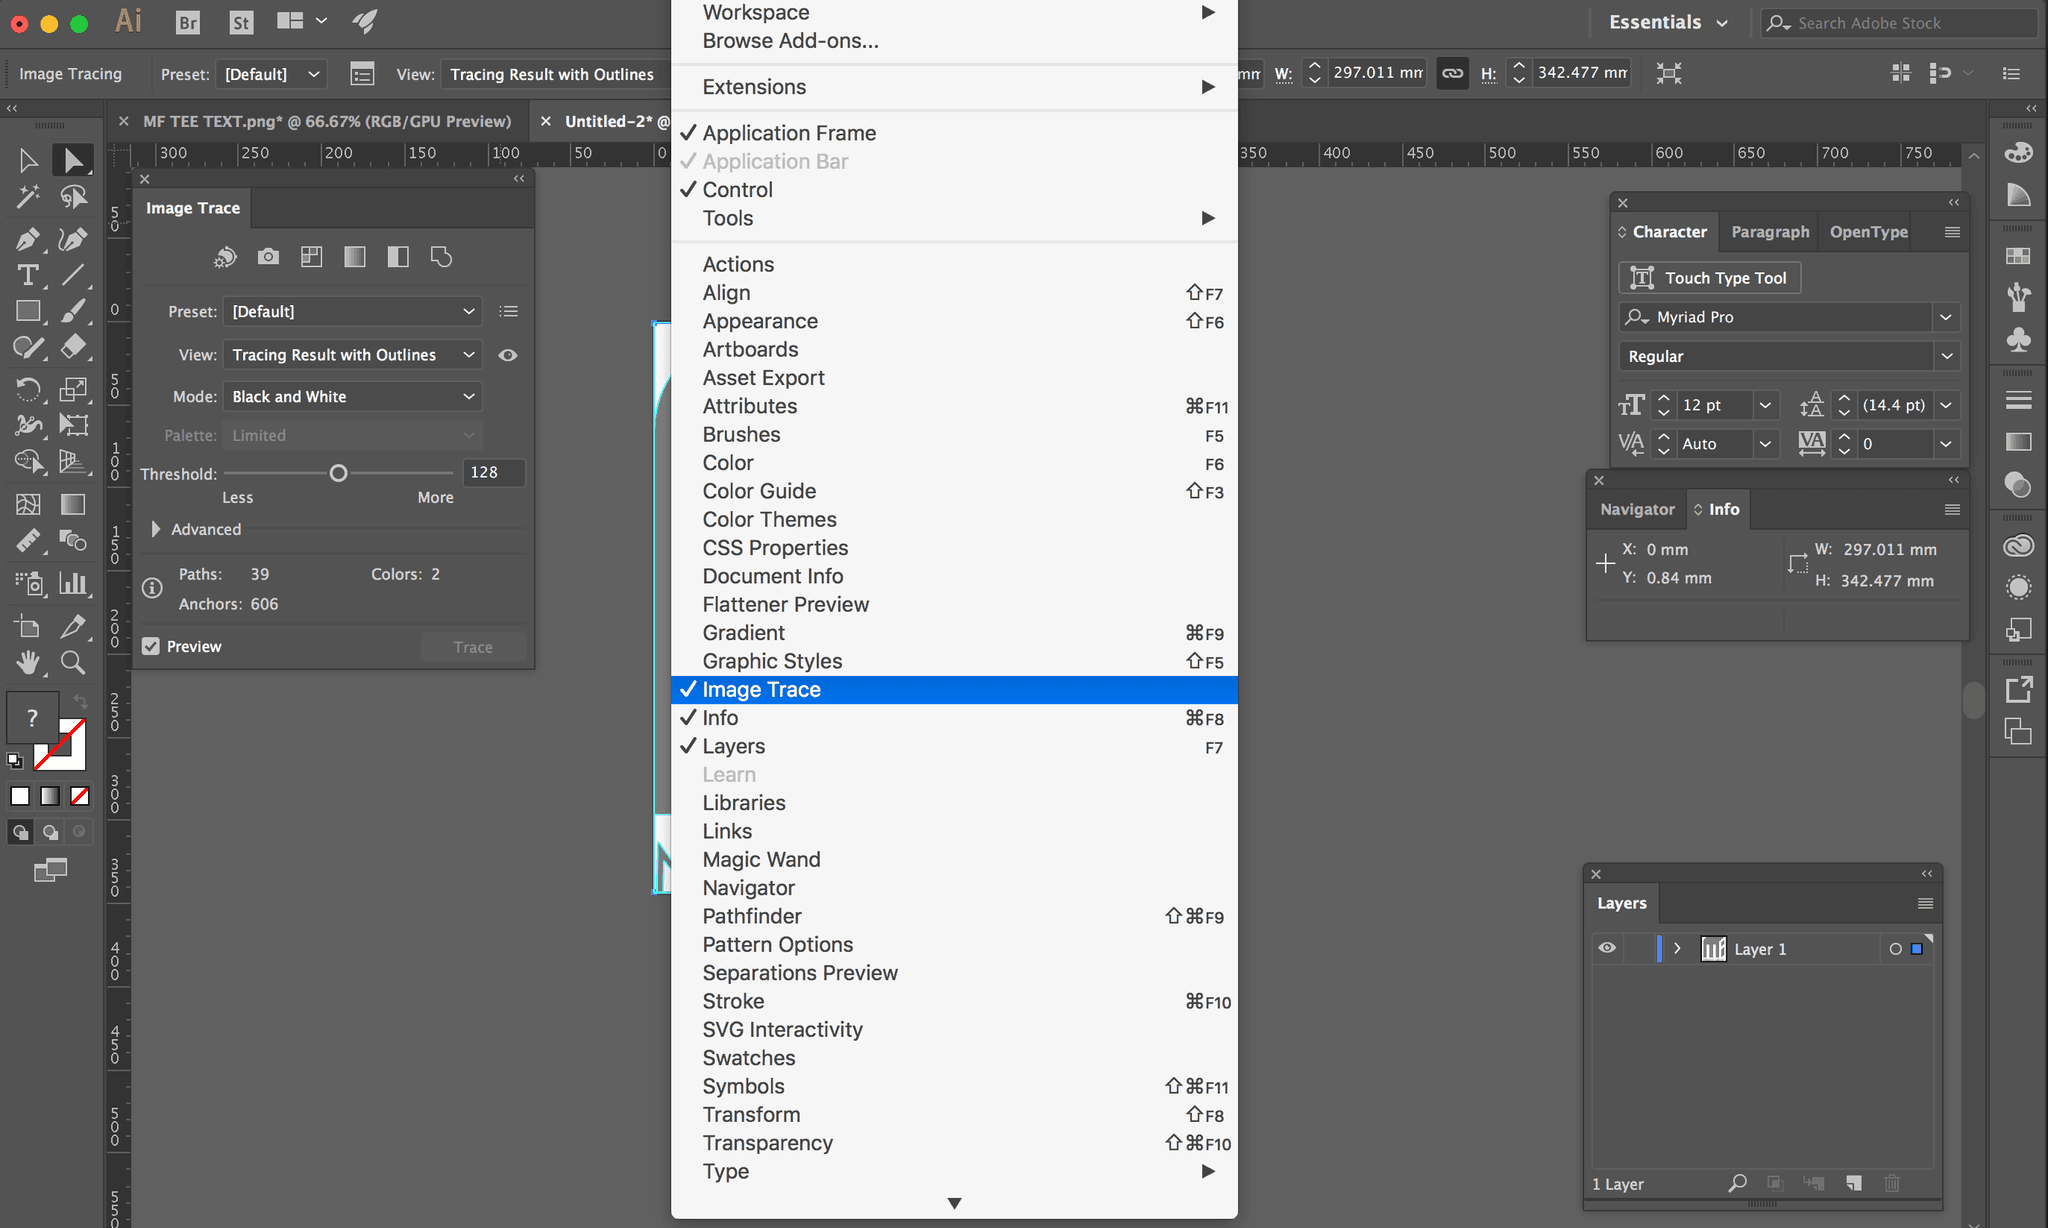Image resolution: width=2048 pixels, height=1228 pixels.
Task: Open the Myriad Pro font family dropdown
Action: 1945,317
